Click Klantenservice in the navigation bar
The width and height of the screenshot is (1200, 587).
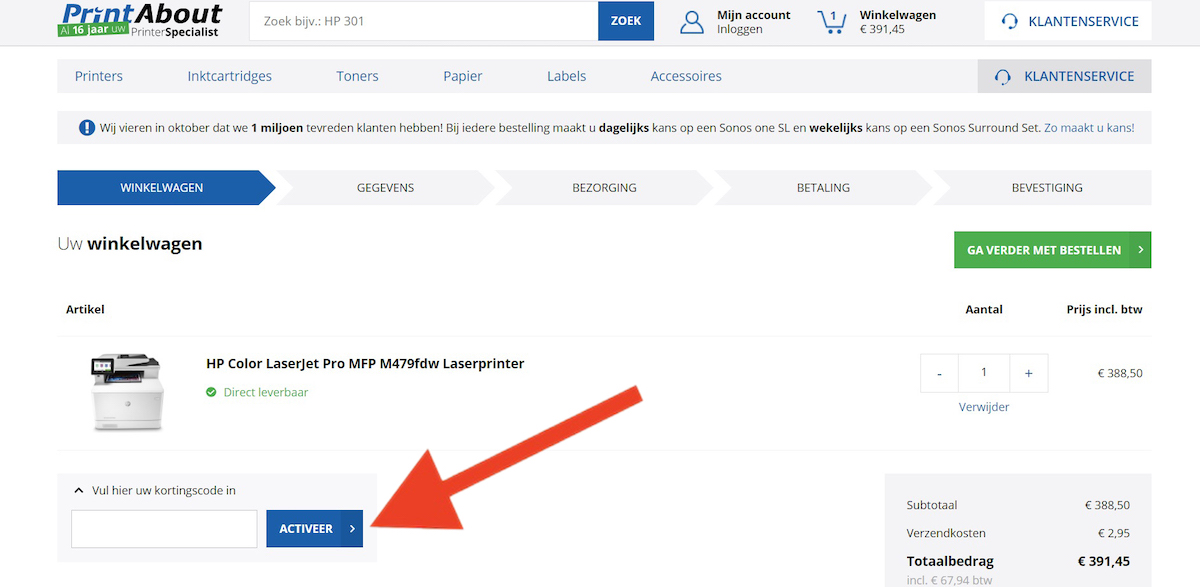pos(1064,76)
